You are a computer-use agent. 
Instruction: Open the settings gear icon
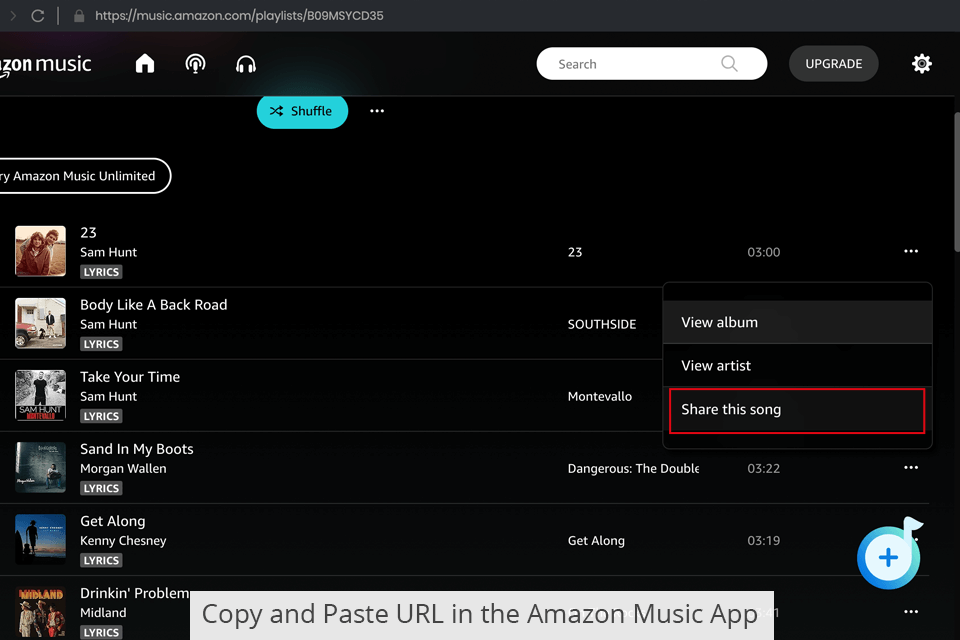point(921,64)
